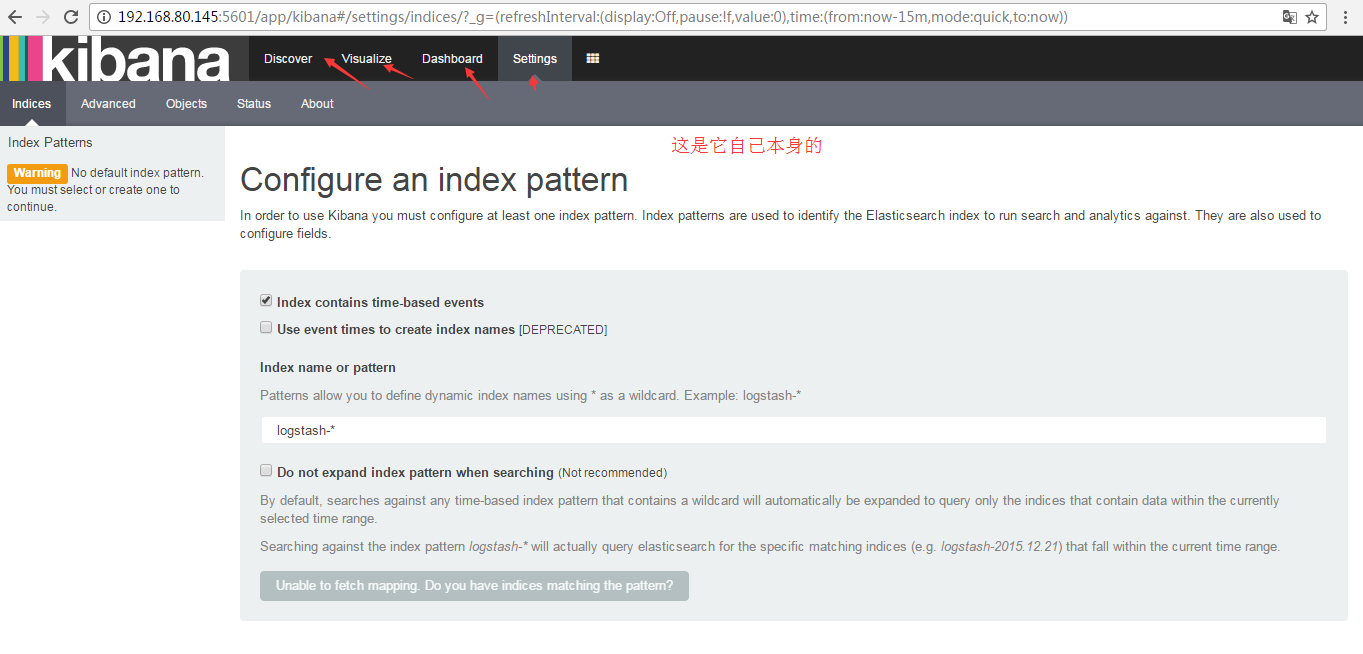Click the translate page icon
The width and height of the screenshot is (1363, 654).
pyautogui.click(x=1290, y=17)
